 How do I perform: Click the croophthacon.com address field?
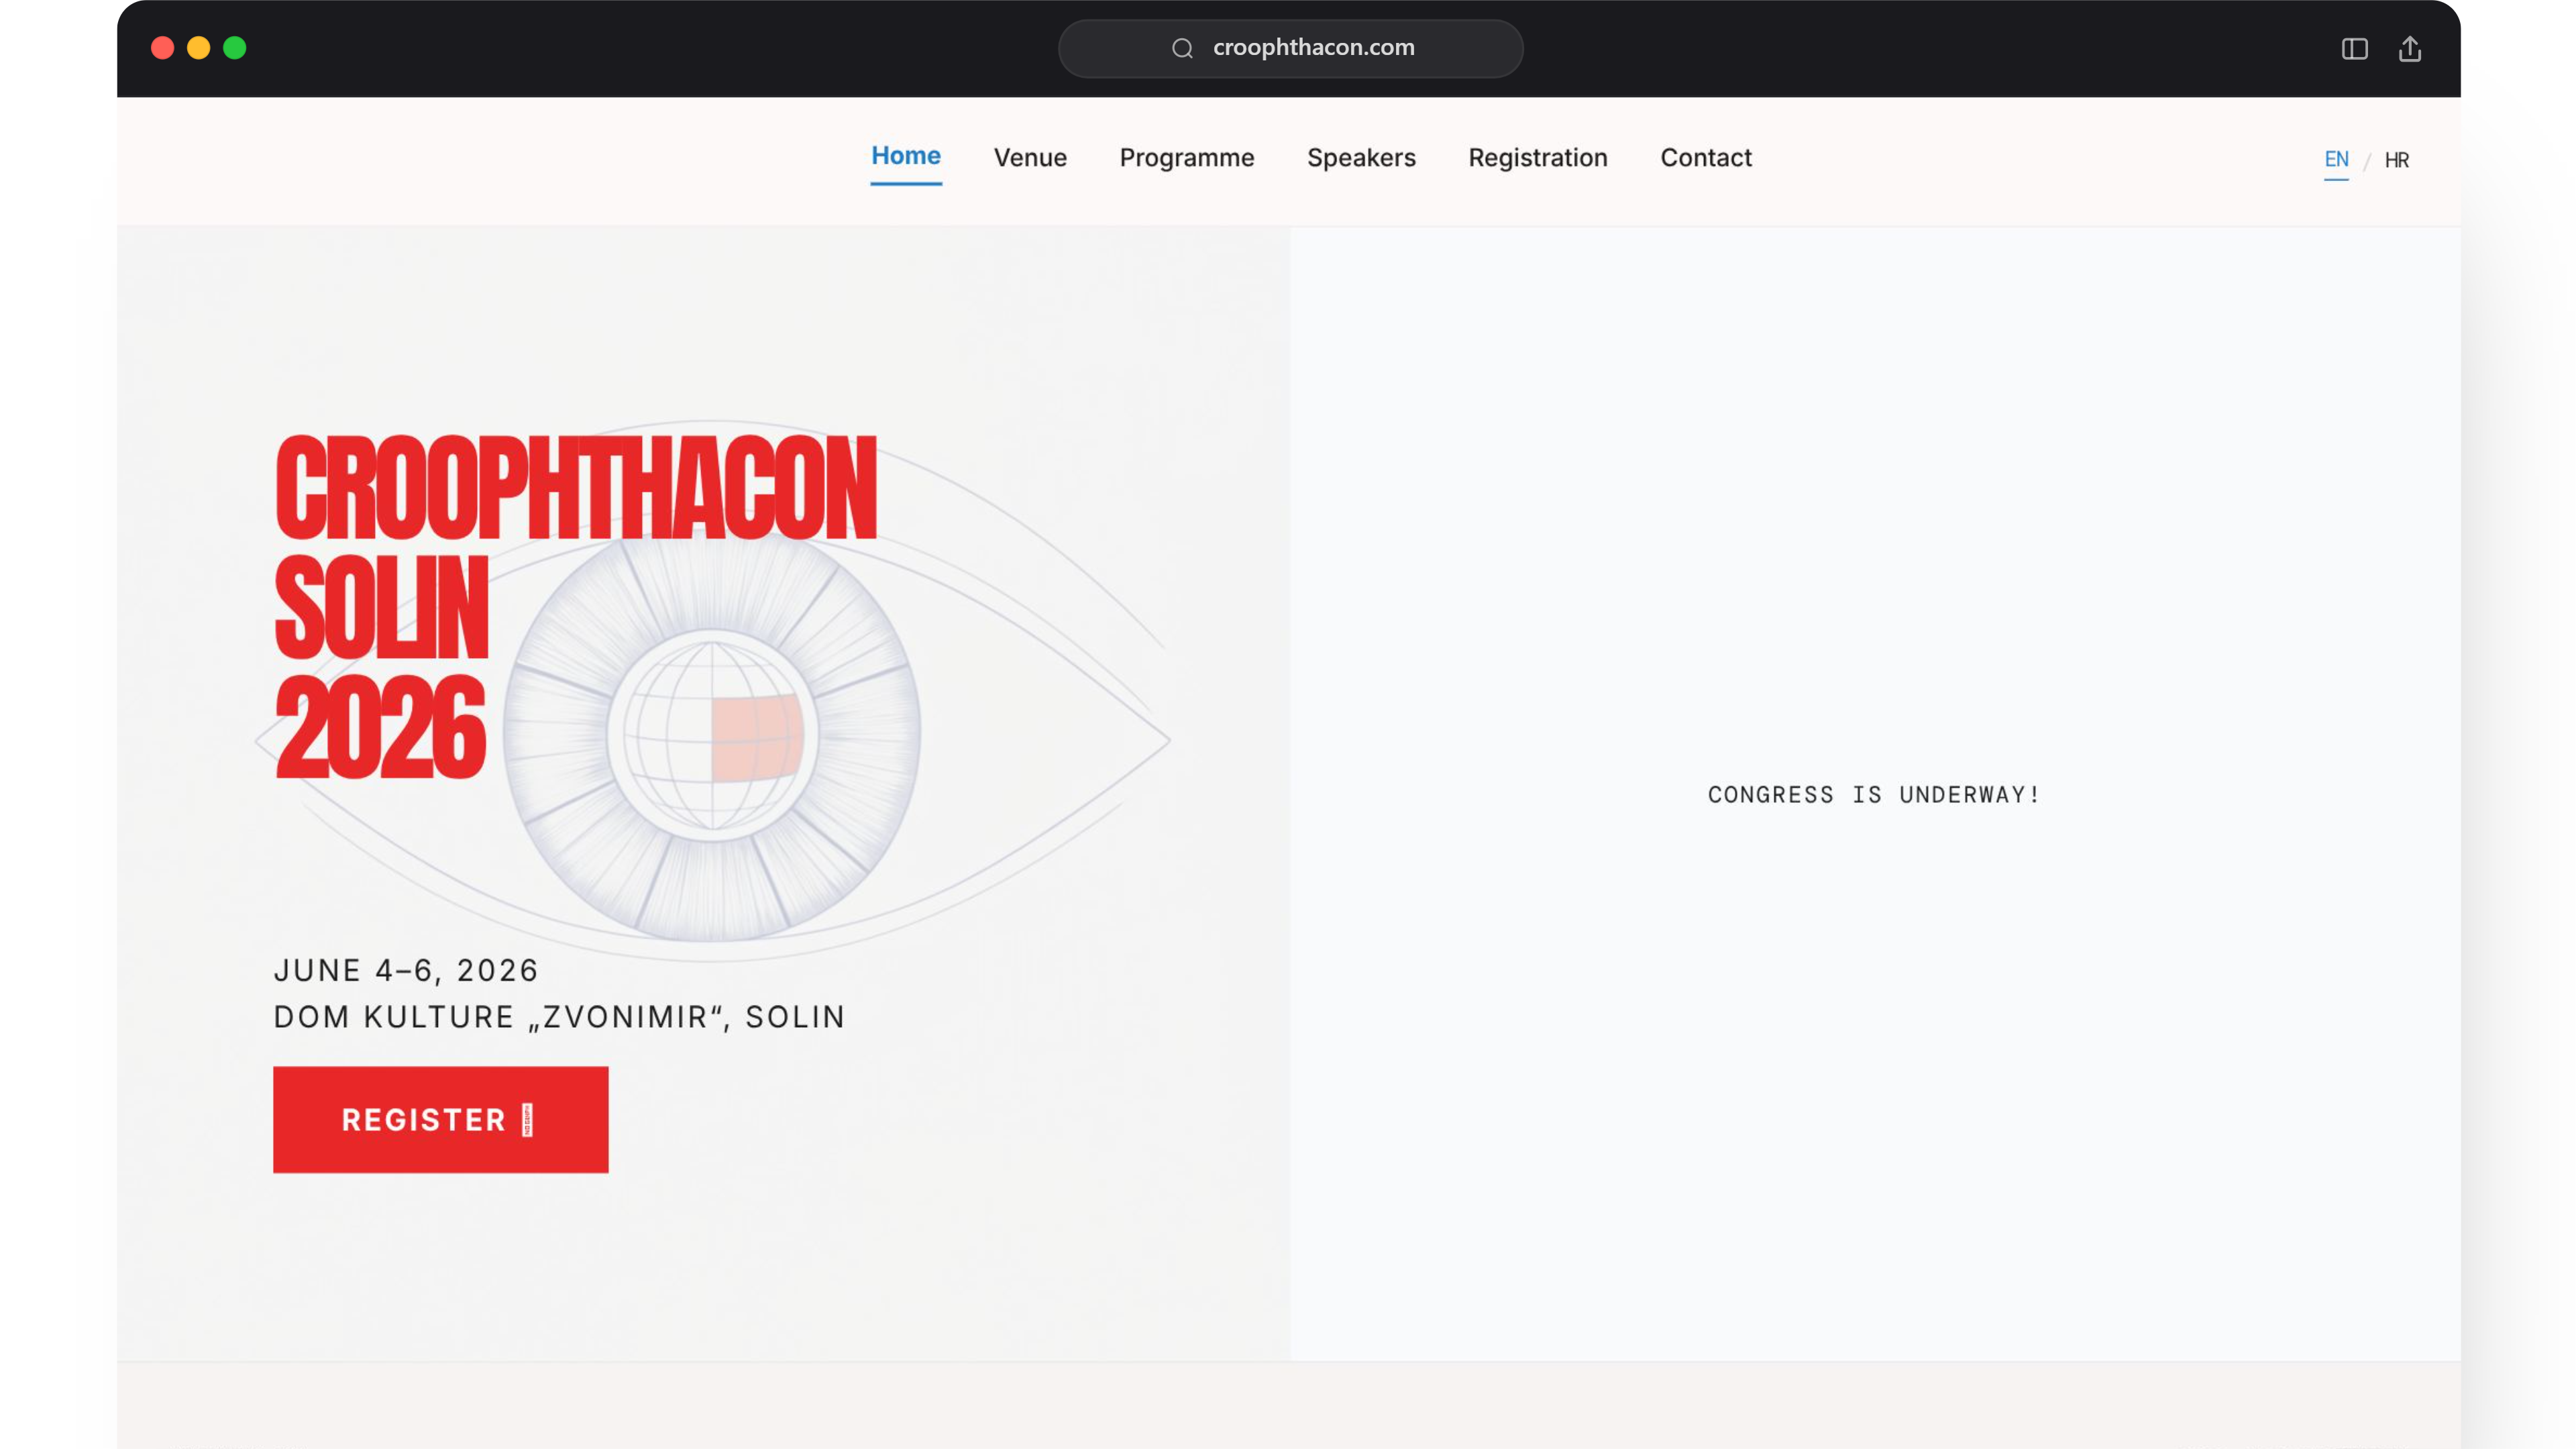pyautogui.click(x=1290, y=48)
